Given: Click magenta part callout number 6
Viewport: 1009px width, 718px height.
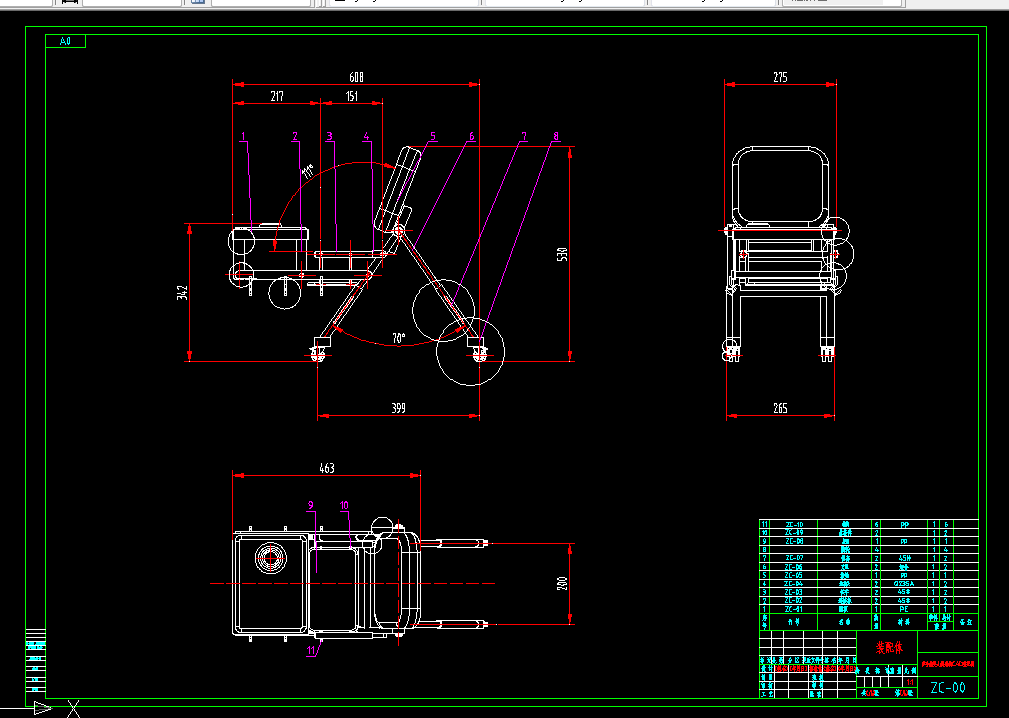Looking at the screenshot, I should pyautogui.click(x=472, y=136).
